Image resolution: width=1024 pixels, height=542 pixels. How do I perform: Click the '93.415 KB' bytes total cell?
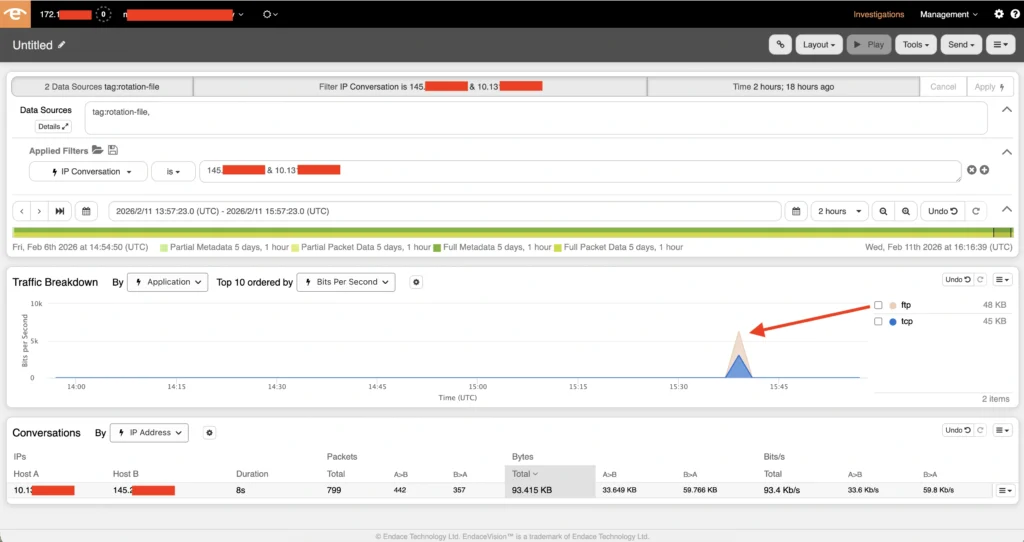(549, 490)
